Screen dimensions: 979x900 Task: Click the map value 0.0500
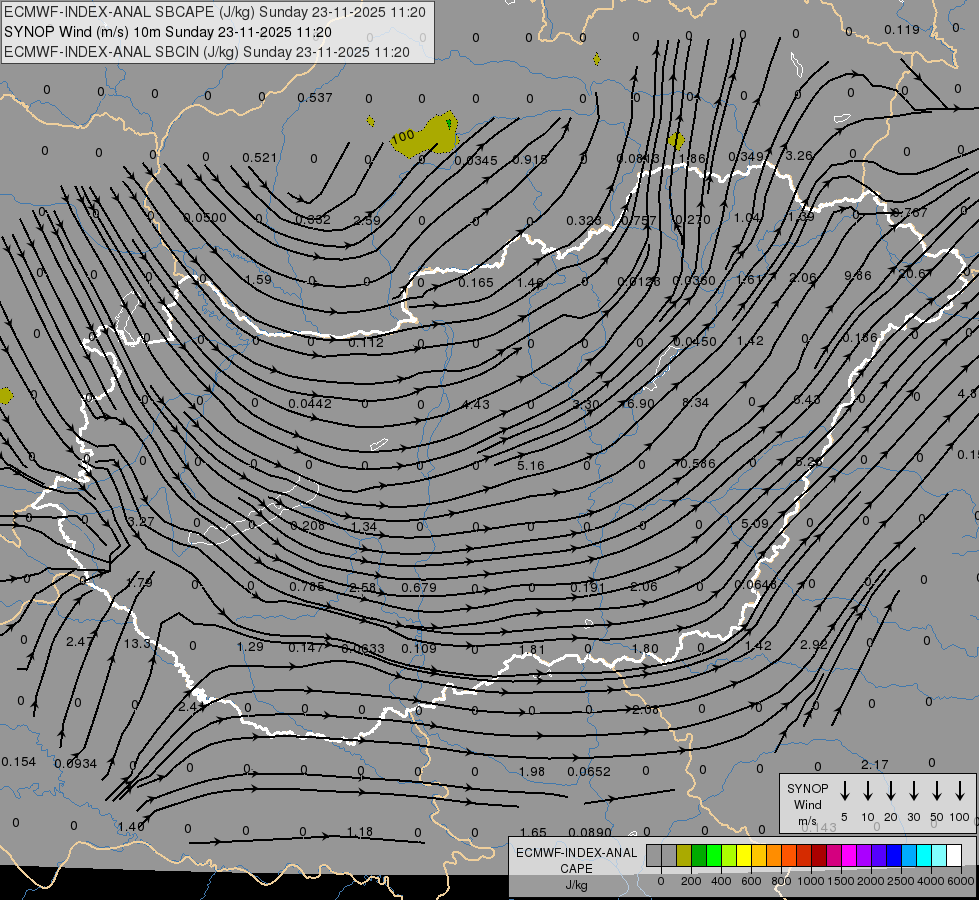coord(205,218)
